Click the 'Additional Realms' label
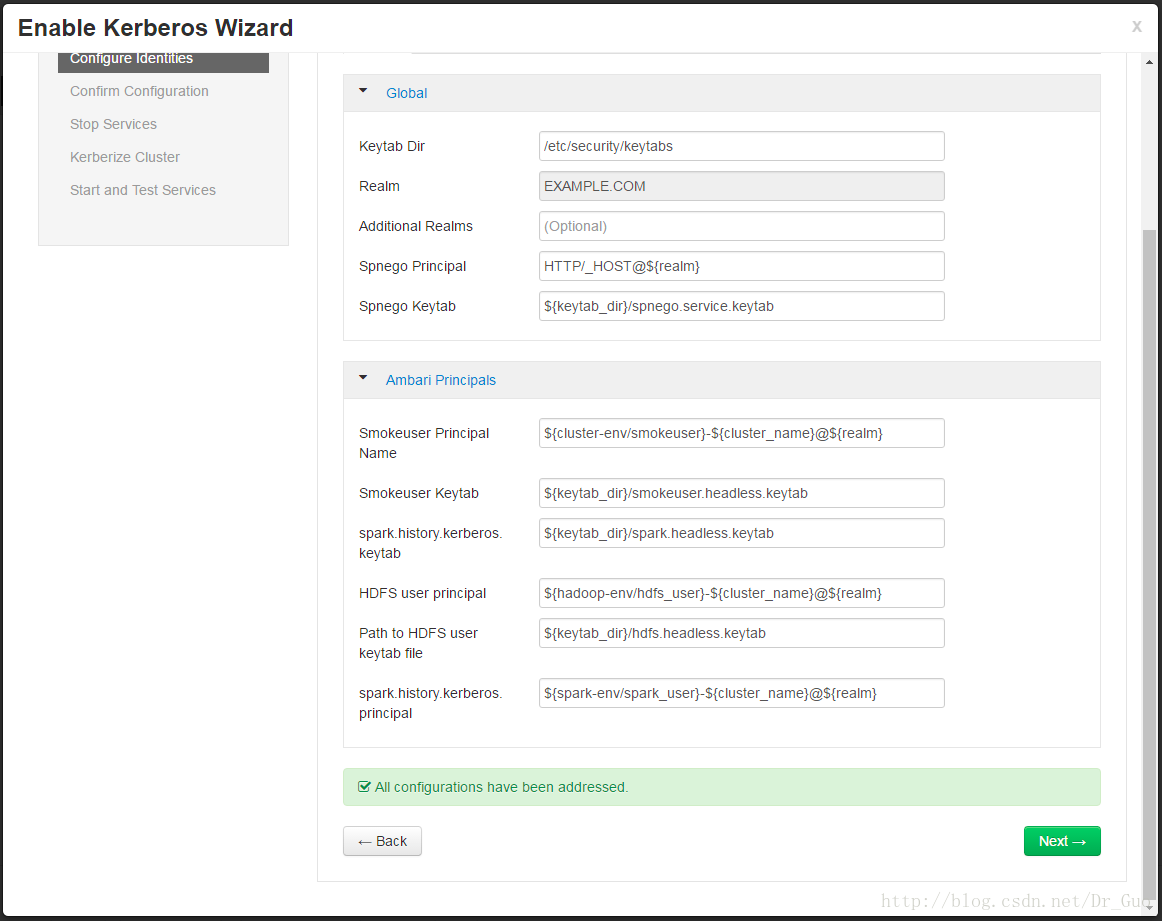Viewport: 1162px width, 921px height. [416, 226]
